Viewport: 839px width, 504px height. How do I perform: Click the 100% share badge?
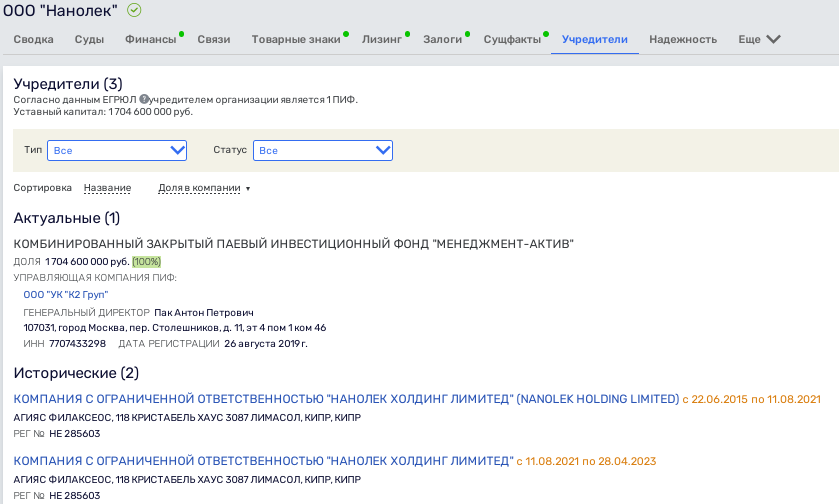pyautogui.click(x=147, y=262)
